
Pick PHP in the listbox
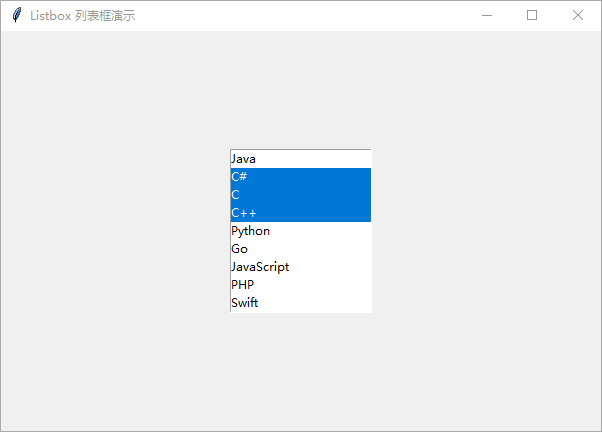301,285
